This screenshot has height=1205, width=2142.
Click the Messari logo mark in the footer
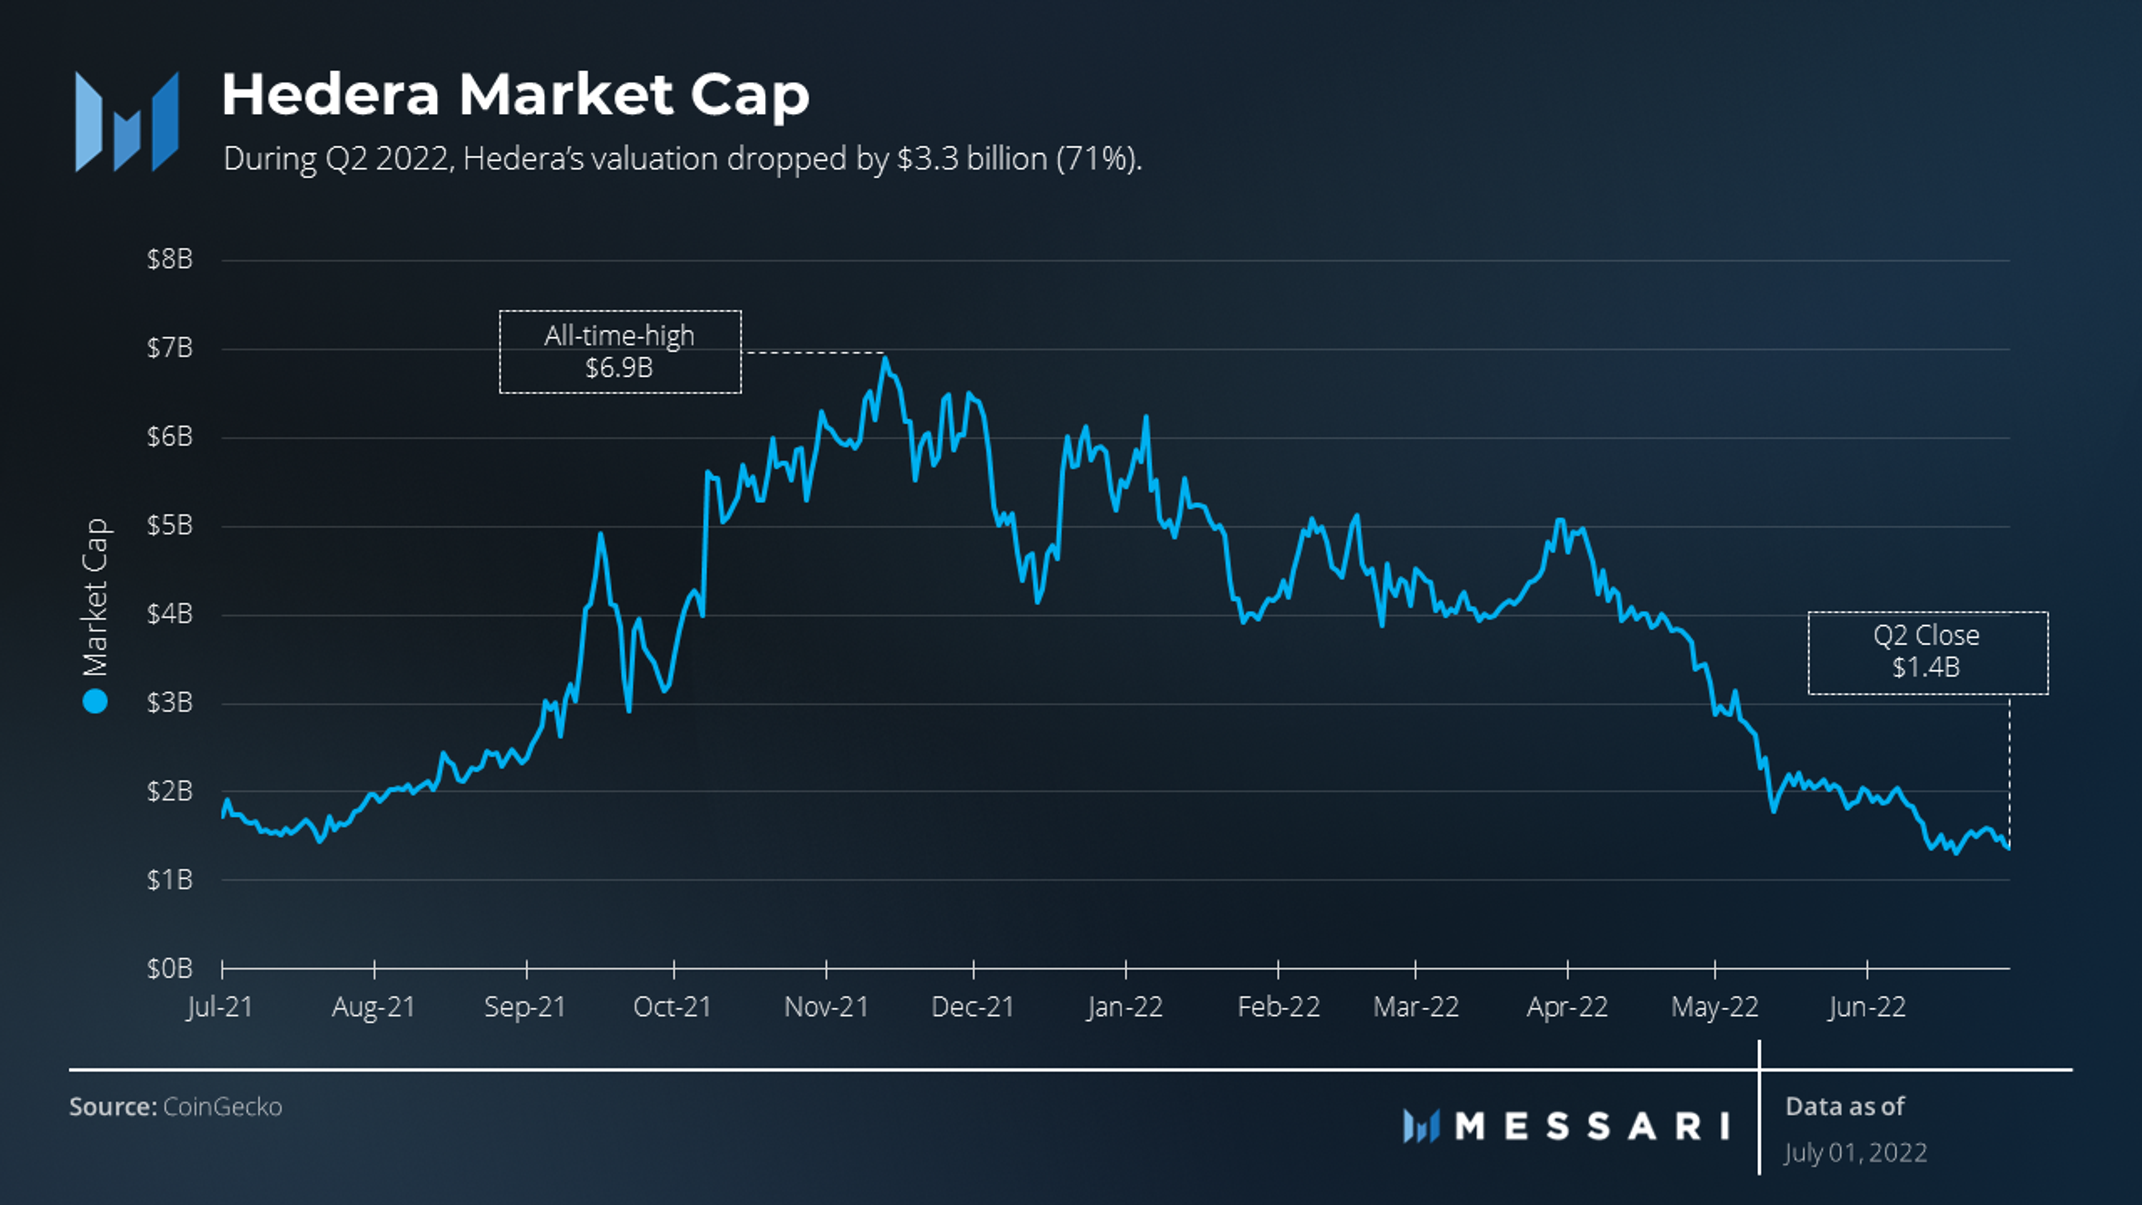[1420, 1126]
